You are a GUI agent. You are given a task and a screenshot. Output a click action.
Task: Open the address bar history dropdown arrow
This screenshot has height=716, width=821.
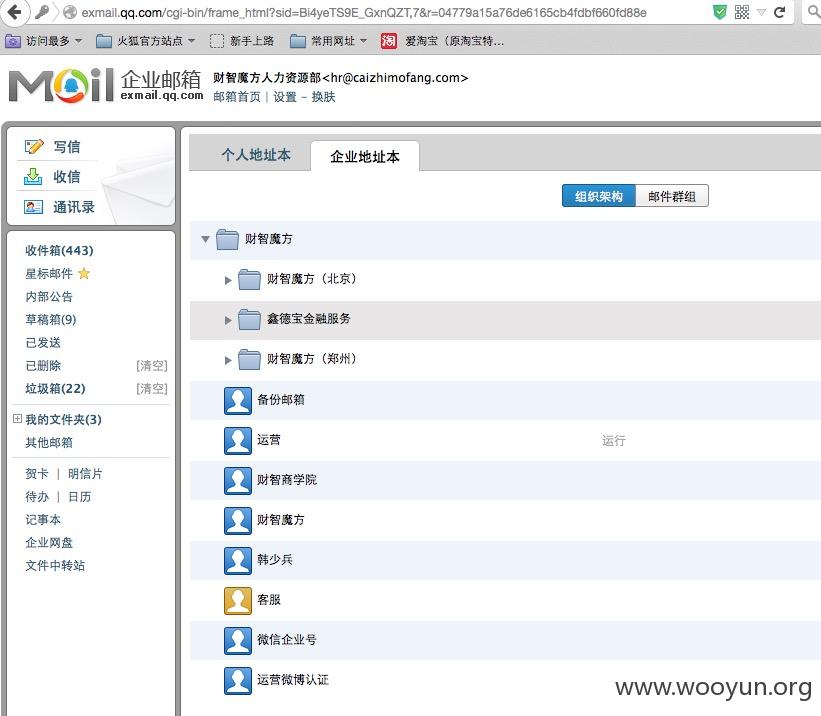(761, 12)
